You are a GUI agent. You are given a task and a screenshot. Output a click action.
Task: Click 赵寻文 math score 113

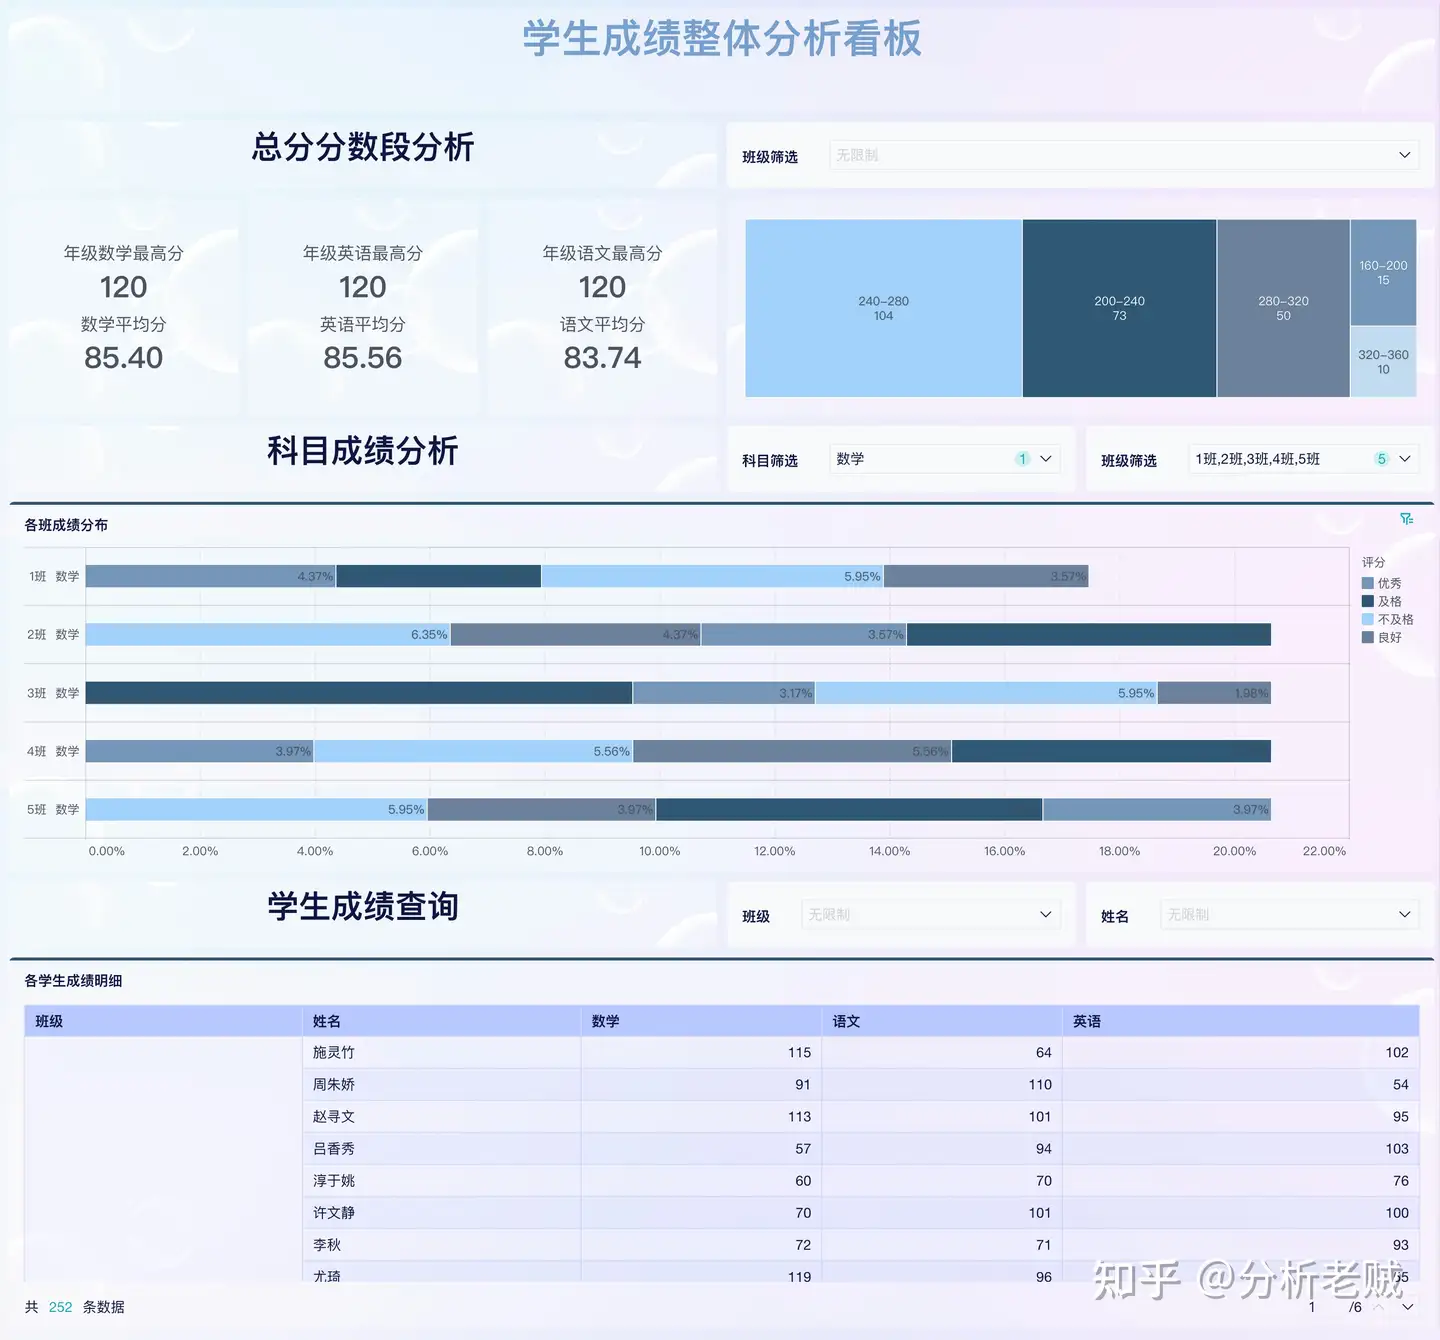pyautogui.click(x=799, y=1116)
